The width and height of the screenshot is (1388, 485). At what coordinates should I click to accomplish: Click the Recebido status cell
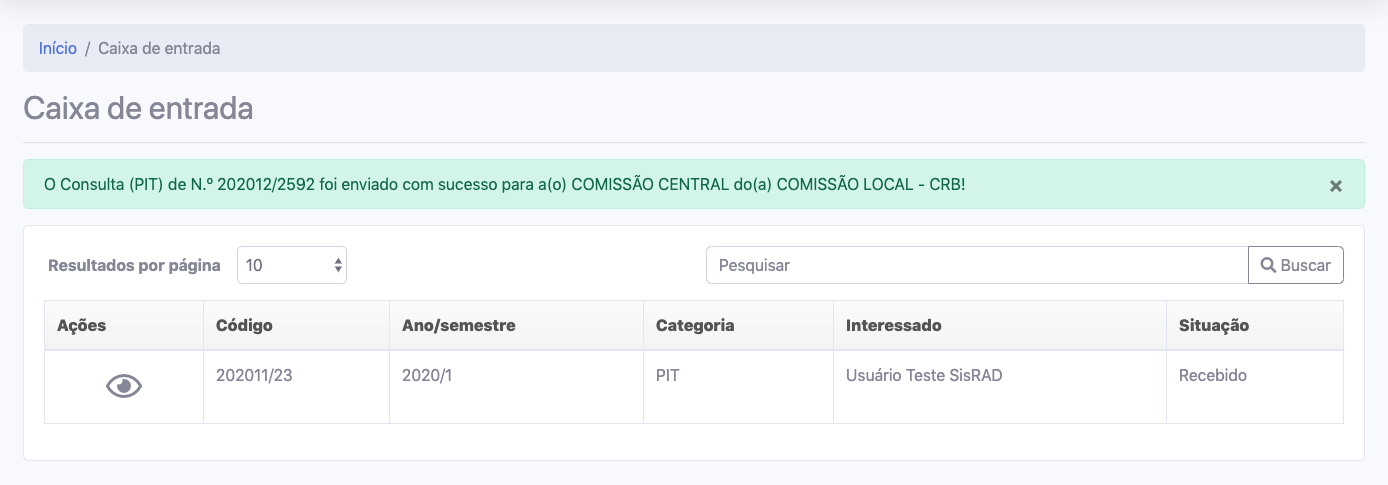pos(1213,376)
